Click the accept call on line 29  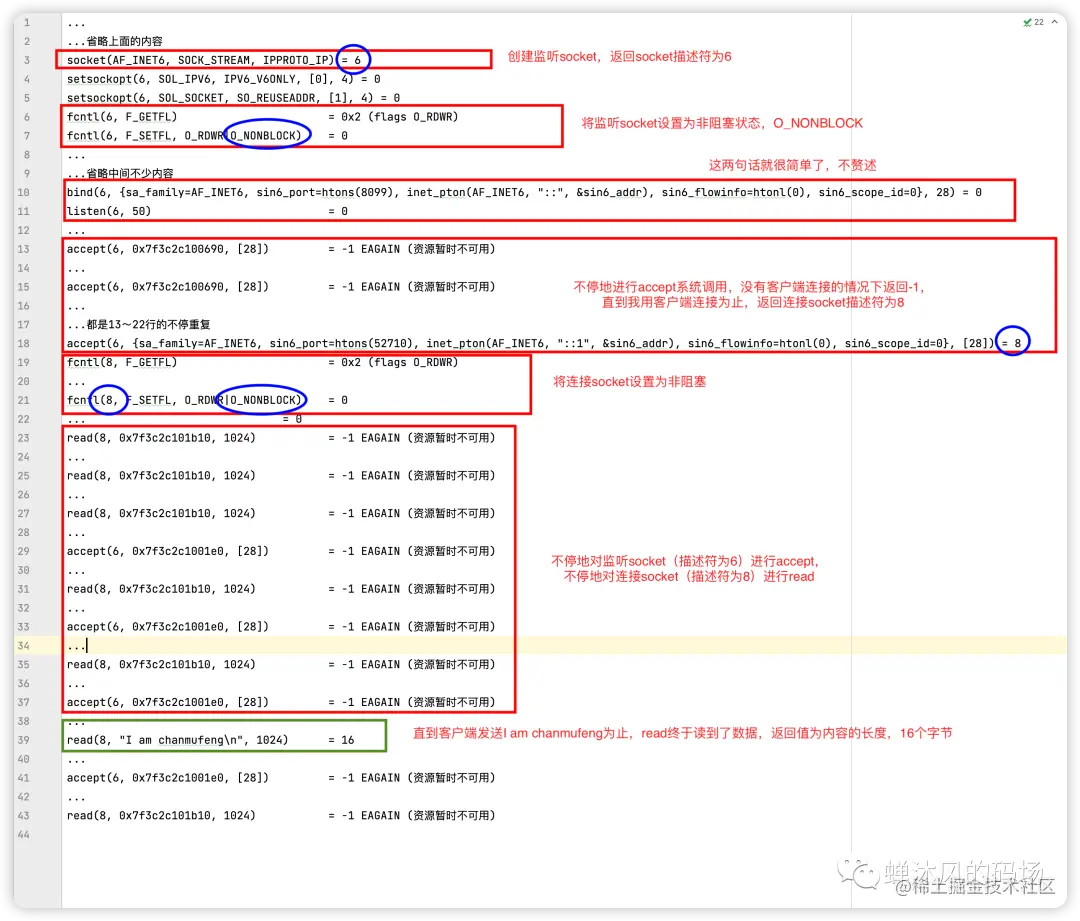[280, 551]
